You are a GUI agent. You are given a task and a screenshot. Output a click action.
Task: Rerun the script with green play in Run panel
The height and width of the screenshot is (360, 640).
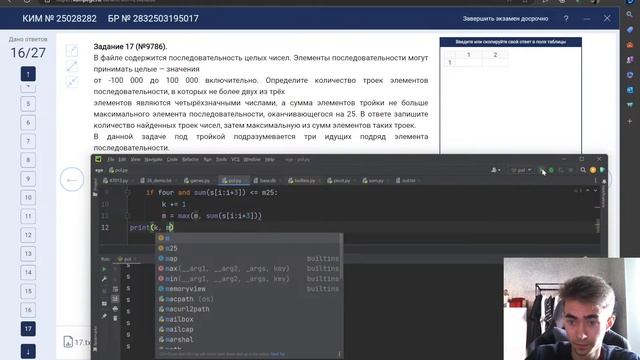point(104,269)
